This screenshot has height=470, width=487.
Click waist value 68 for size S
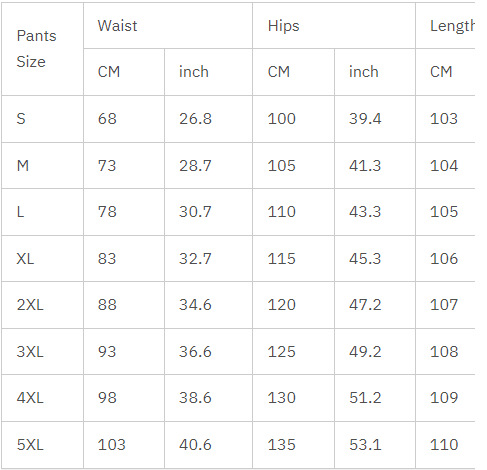pos(107,119)
